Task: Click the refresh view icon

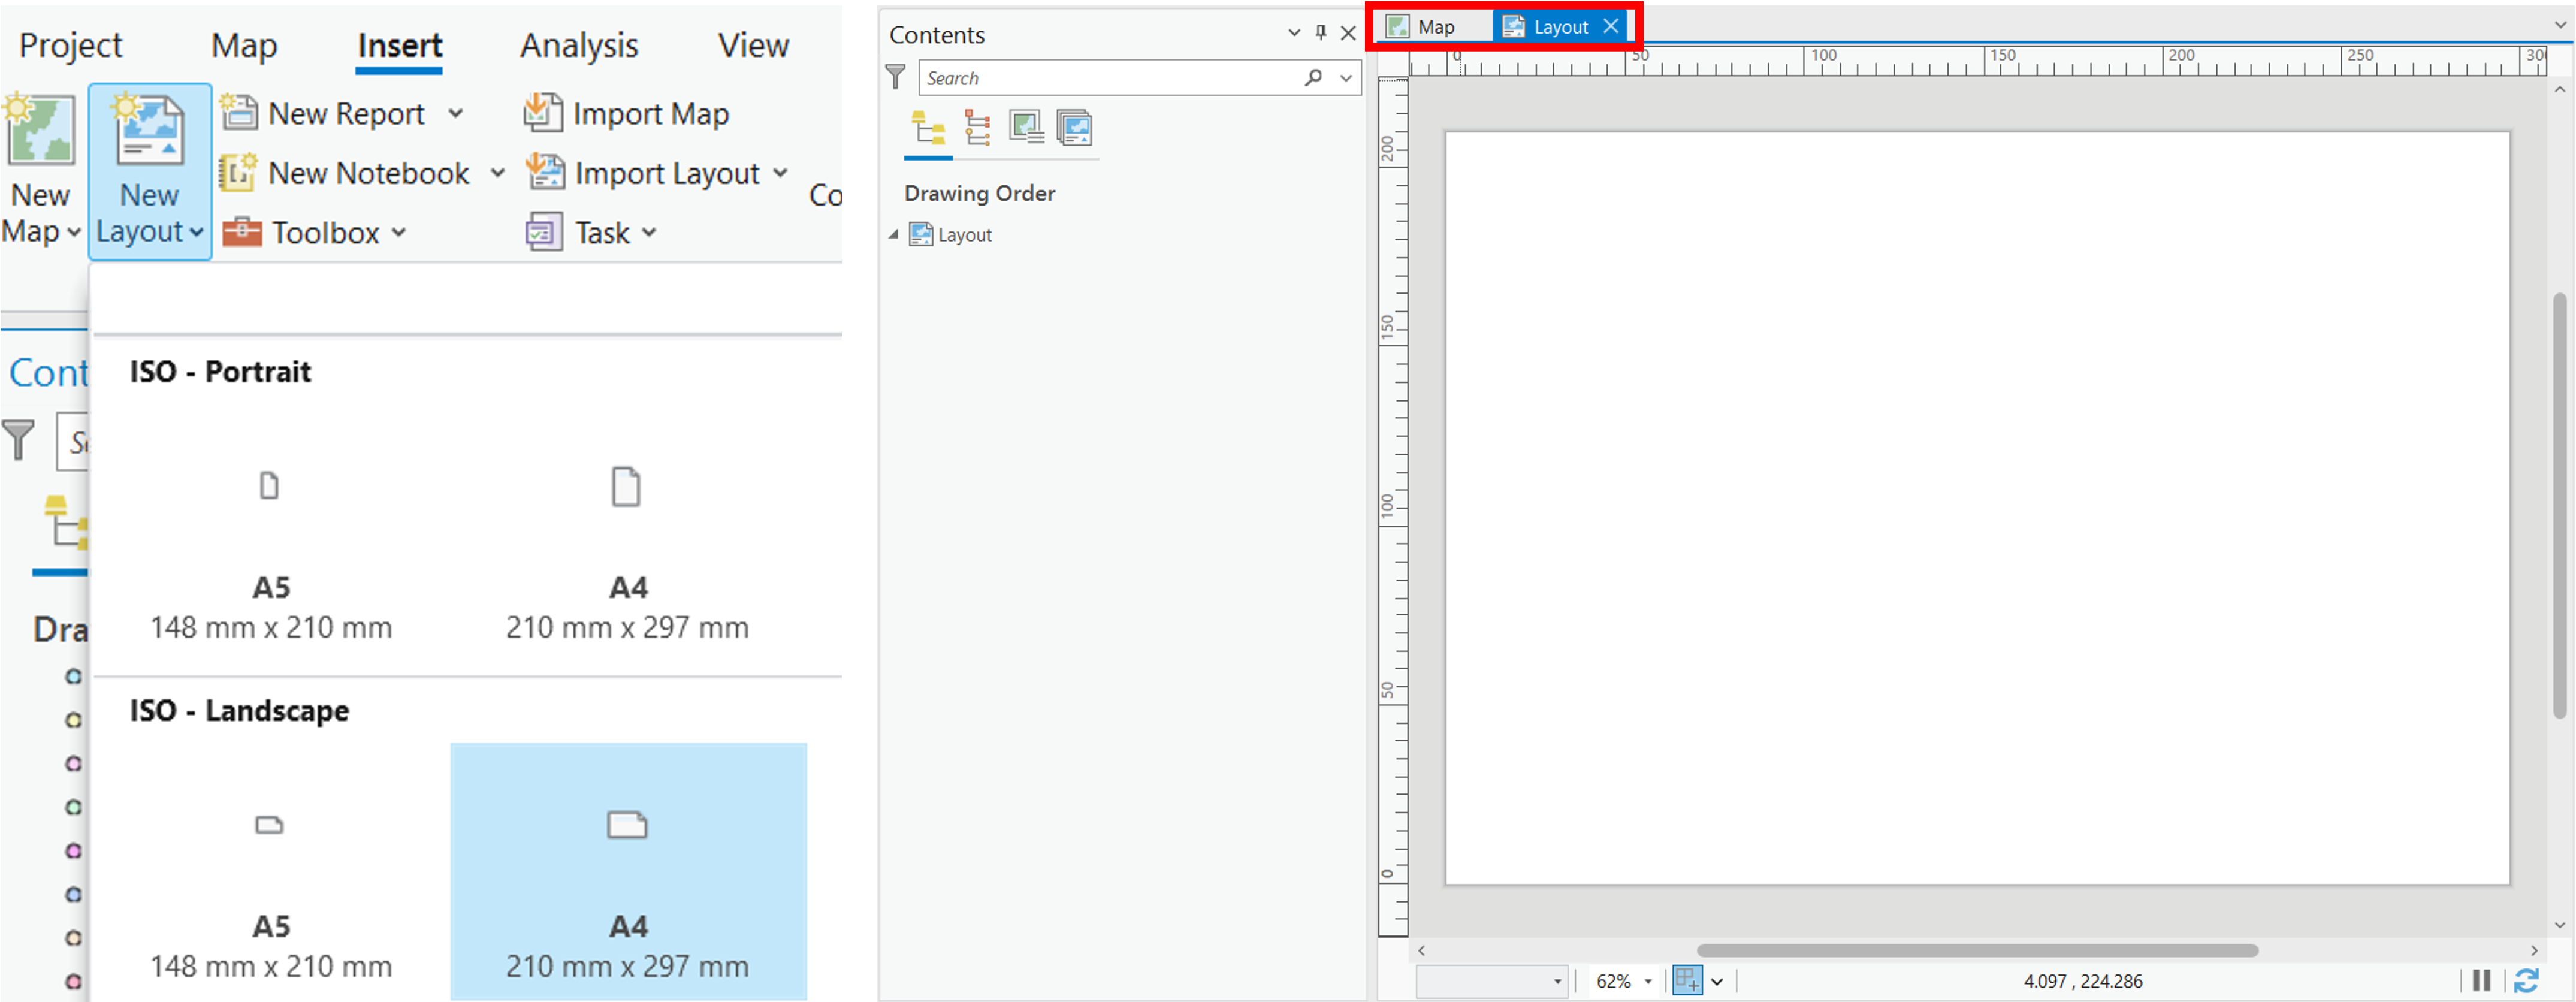Action: click(2526, 981)
